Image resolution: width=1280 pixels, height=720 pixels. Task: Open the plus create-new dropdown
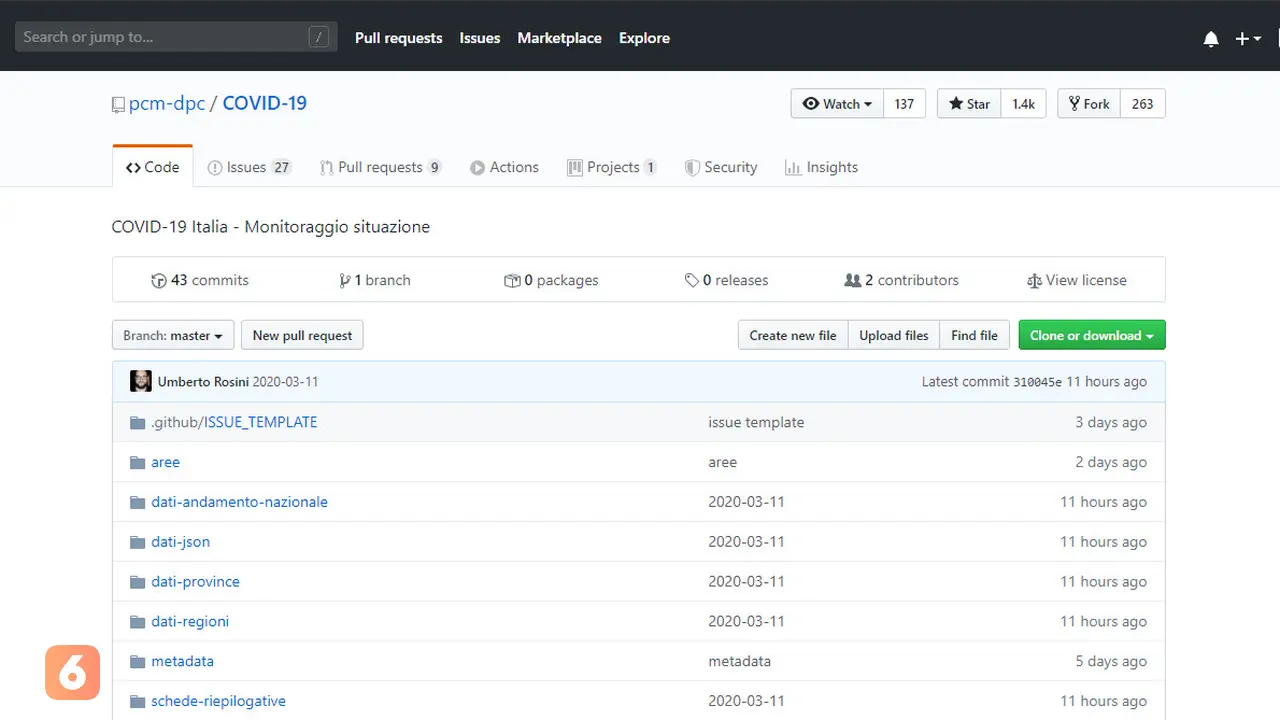point(1248,38)
